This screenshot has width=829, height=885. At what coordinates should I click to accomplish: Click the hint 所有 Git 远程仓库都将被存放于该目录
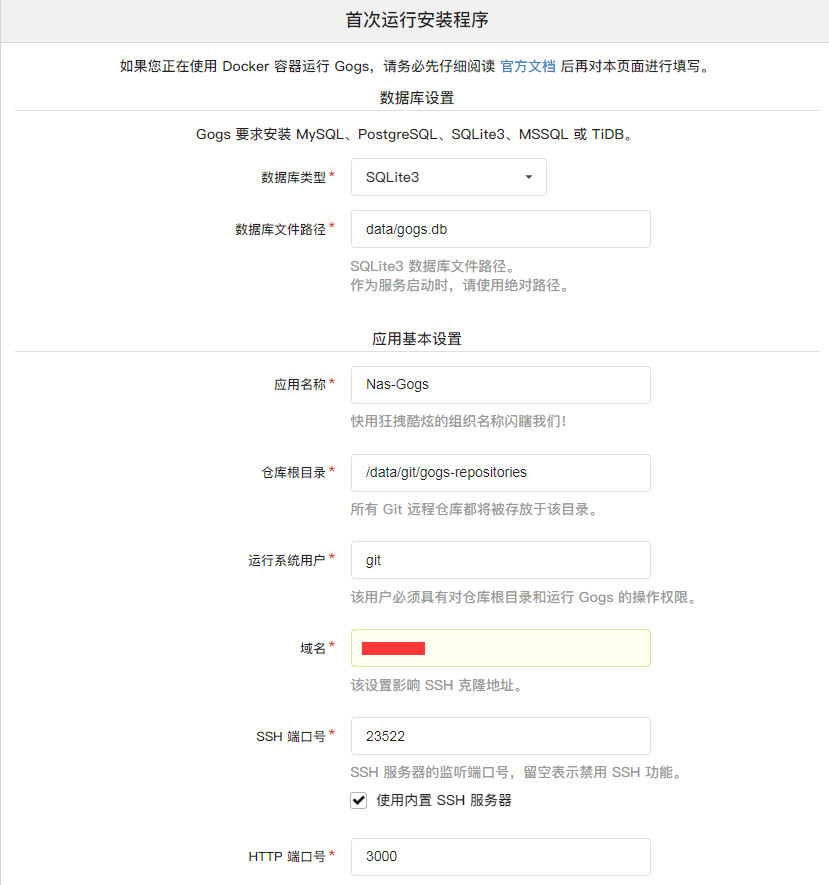[476, 509]
